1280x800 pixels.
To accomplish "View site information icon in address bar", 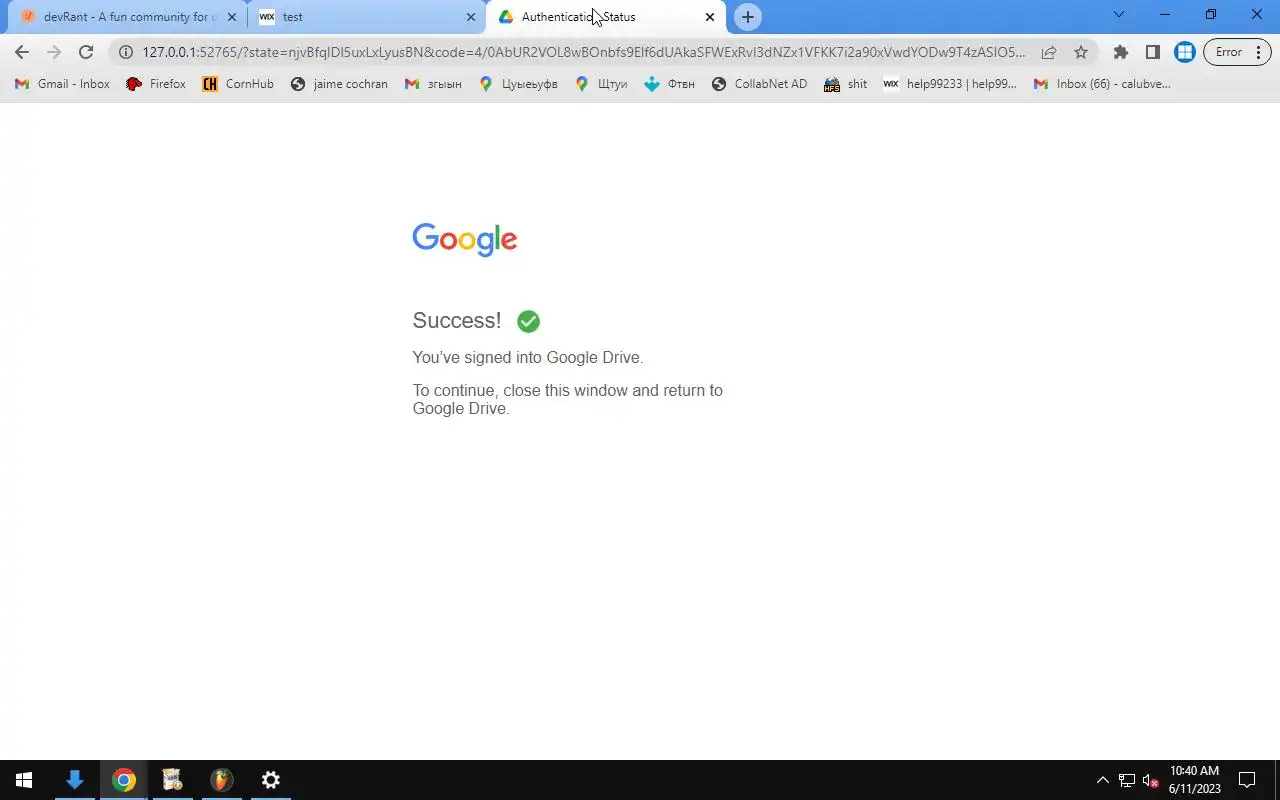I will tap(126, 52).
